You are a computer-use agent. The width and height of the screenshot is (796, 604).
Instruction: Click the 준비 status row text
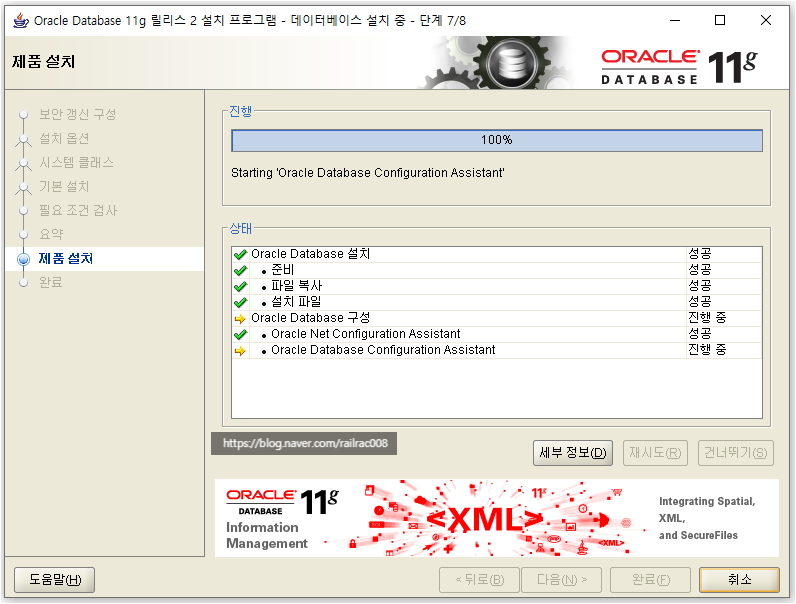click(x=282, y=270)
